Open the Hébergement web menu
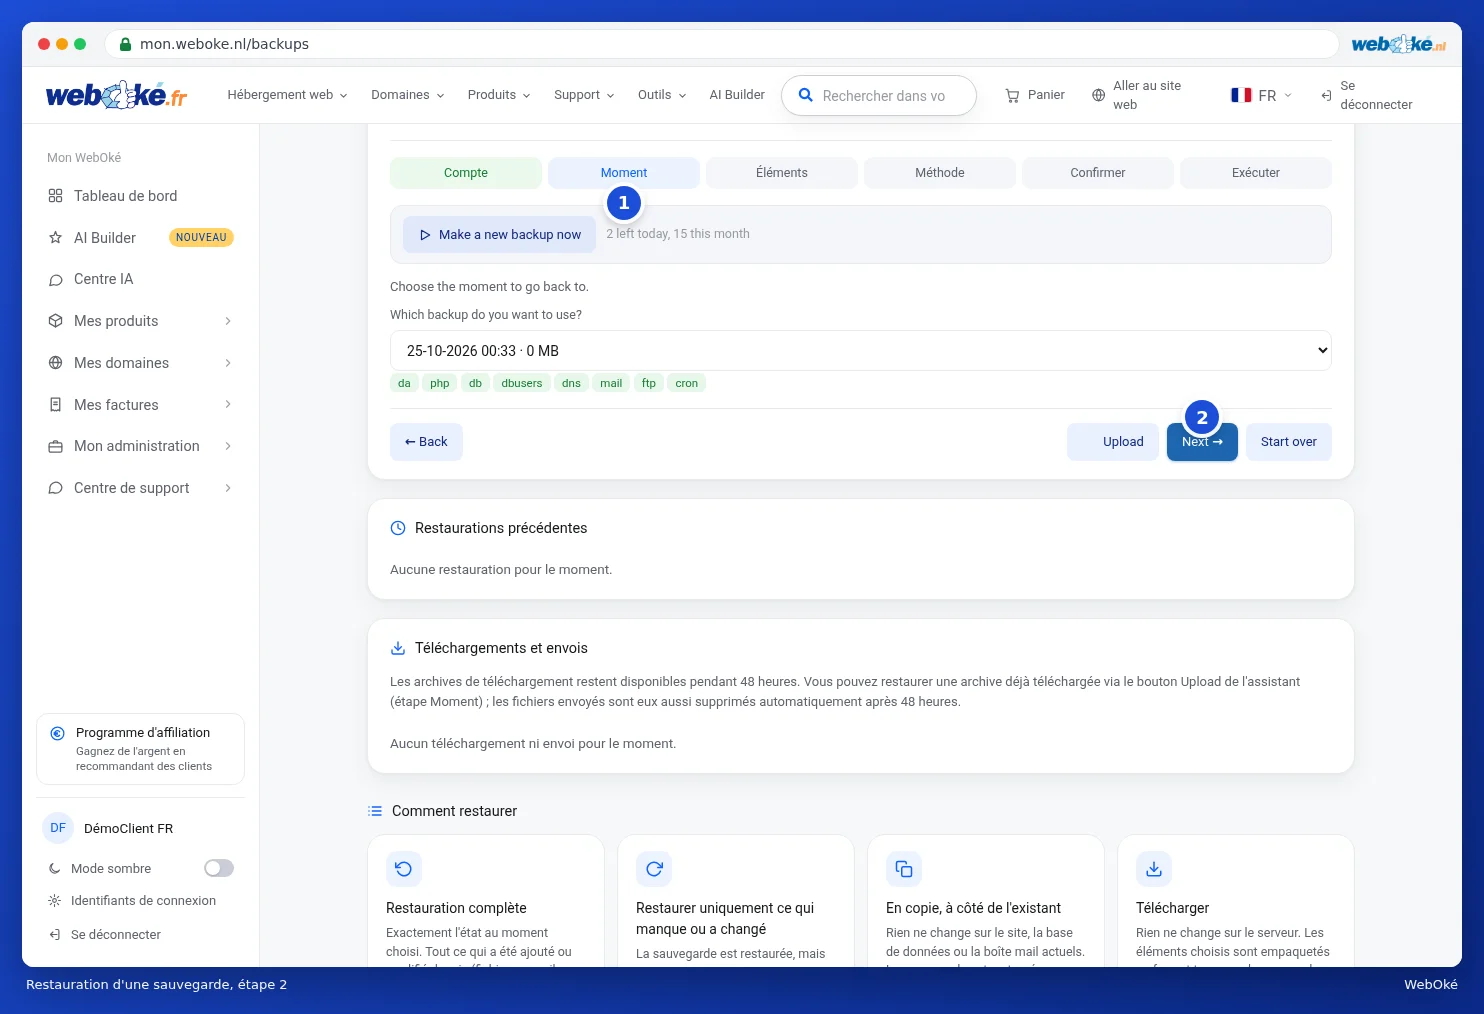This screenshot has width=1484, height=1014. (287, 95)
